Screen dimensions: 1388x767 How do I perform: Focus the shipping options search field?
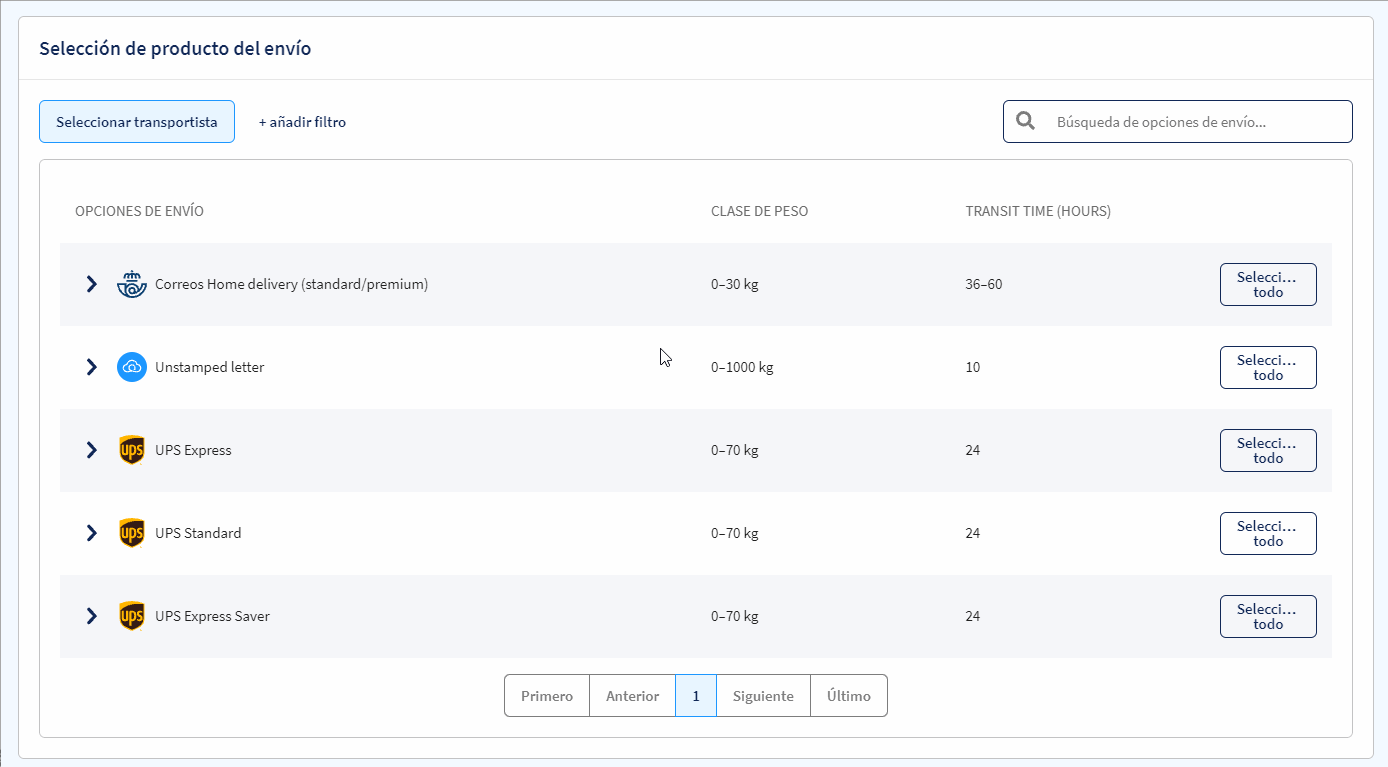pos(1178,122)
